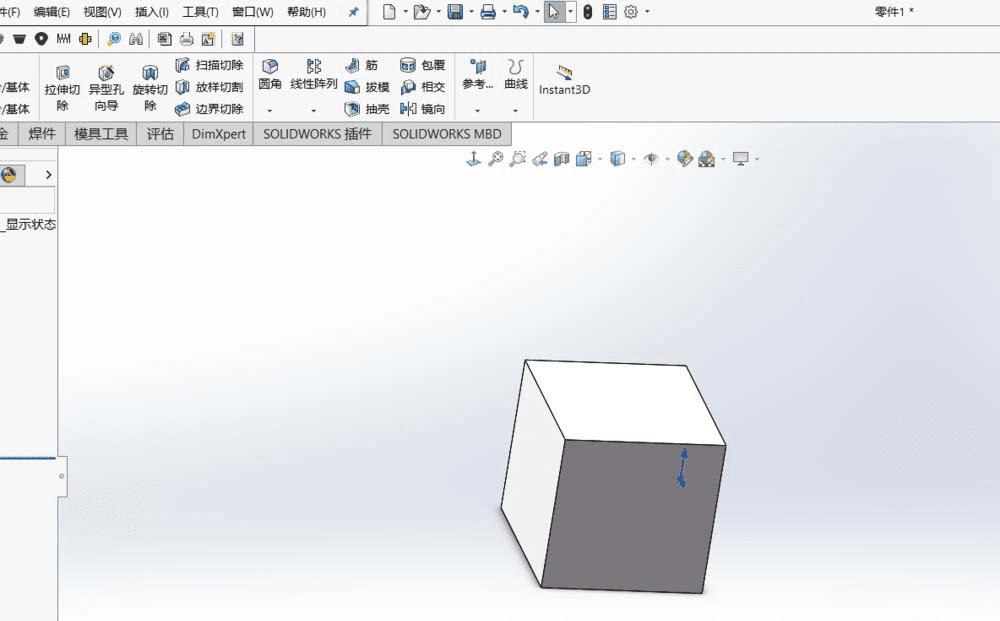The height and width of the screenshot is (621, 1000).
Task: Expand the 曲线 dropdown arrow
Action: point(515,111)
